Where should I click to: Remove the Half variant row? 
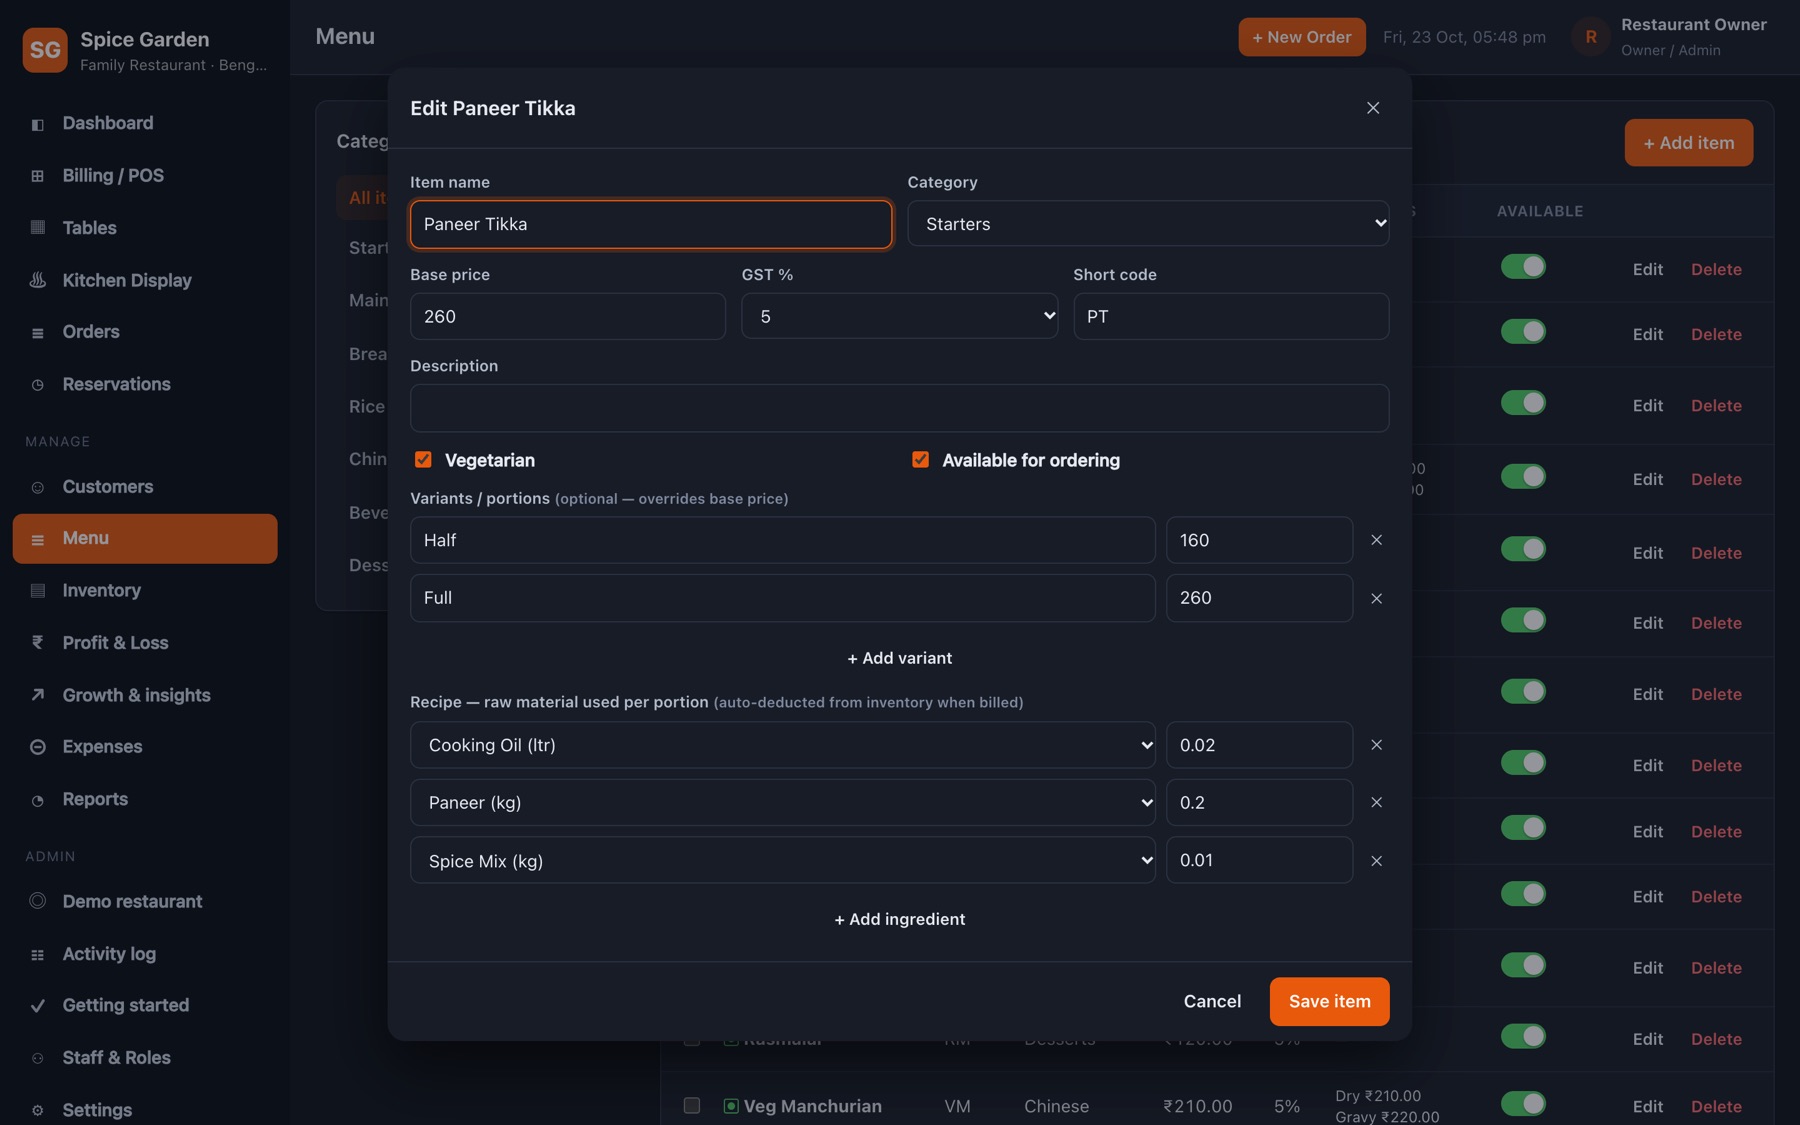[1376, 540]
